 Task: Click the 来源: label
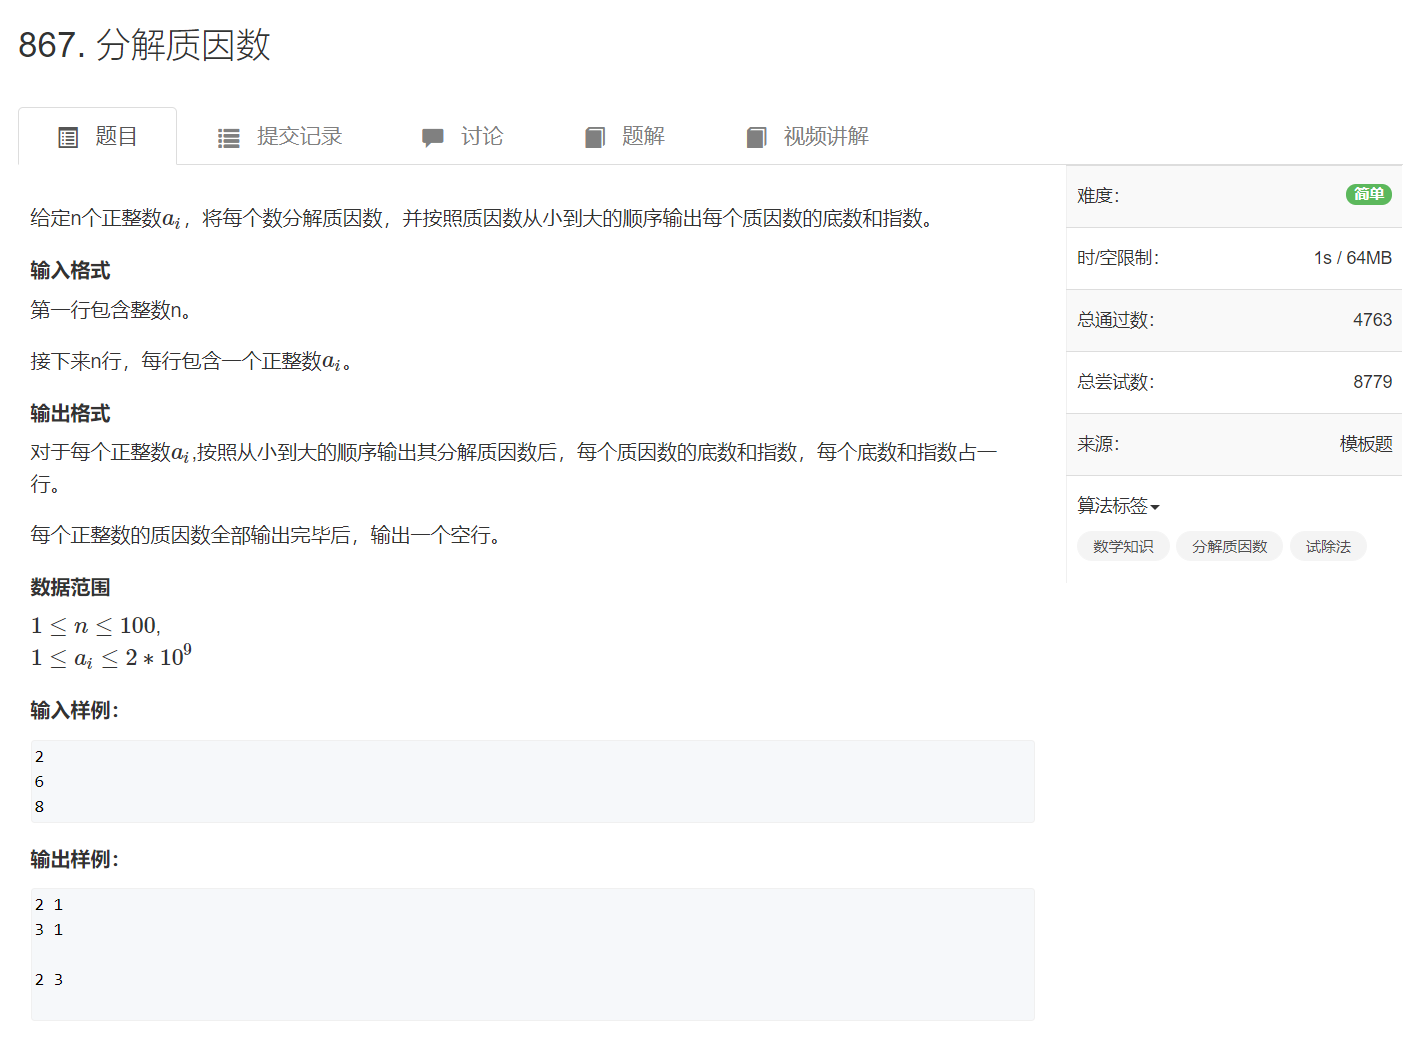[x=1098, y=444]
